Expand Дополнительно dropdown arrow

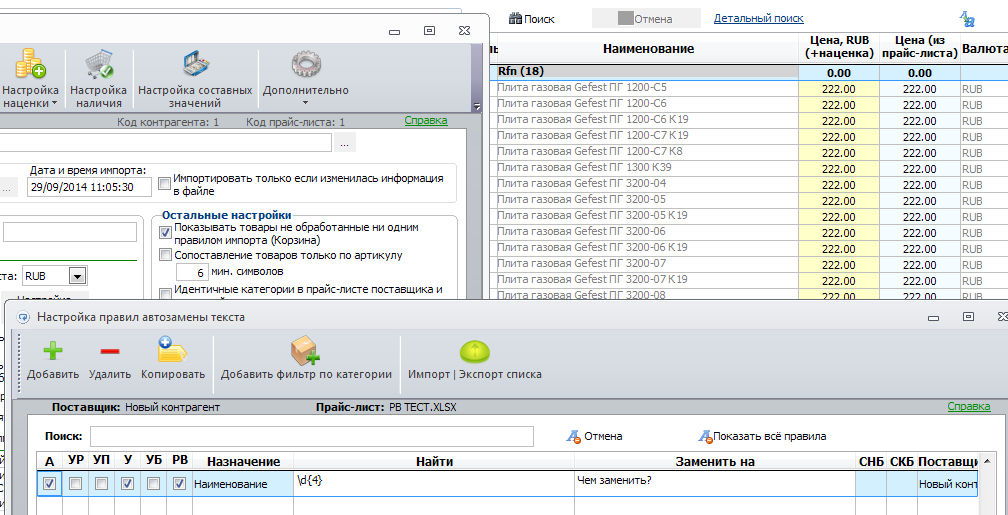(x=305, y=102)
